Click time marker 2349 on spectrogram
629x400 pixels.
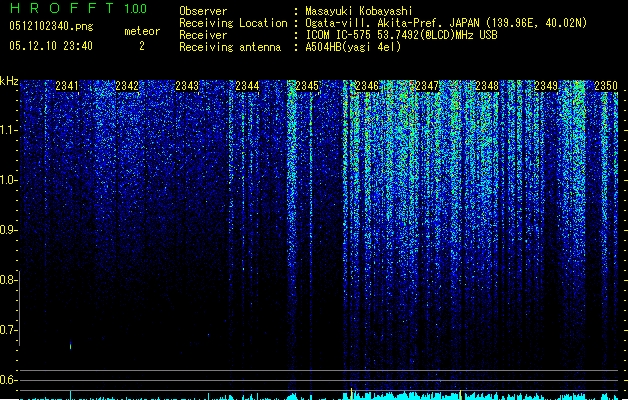point(546,86)
